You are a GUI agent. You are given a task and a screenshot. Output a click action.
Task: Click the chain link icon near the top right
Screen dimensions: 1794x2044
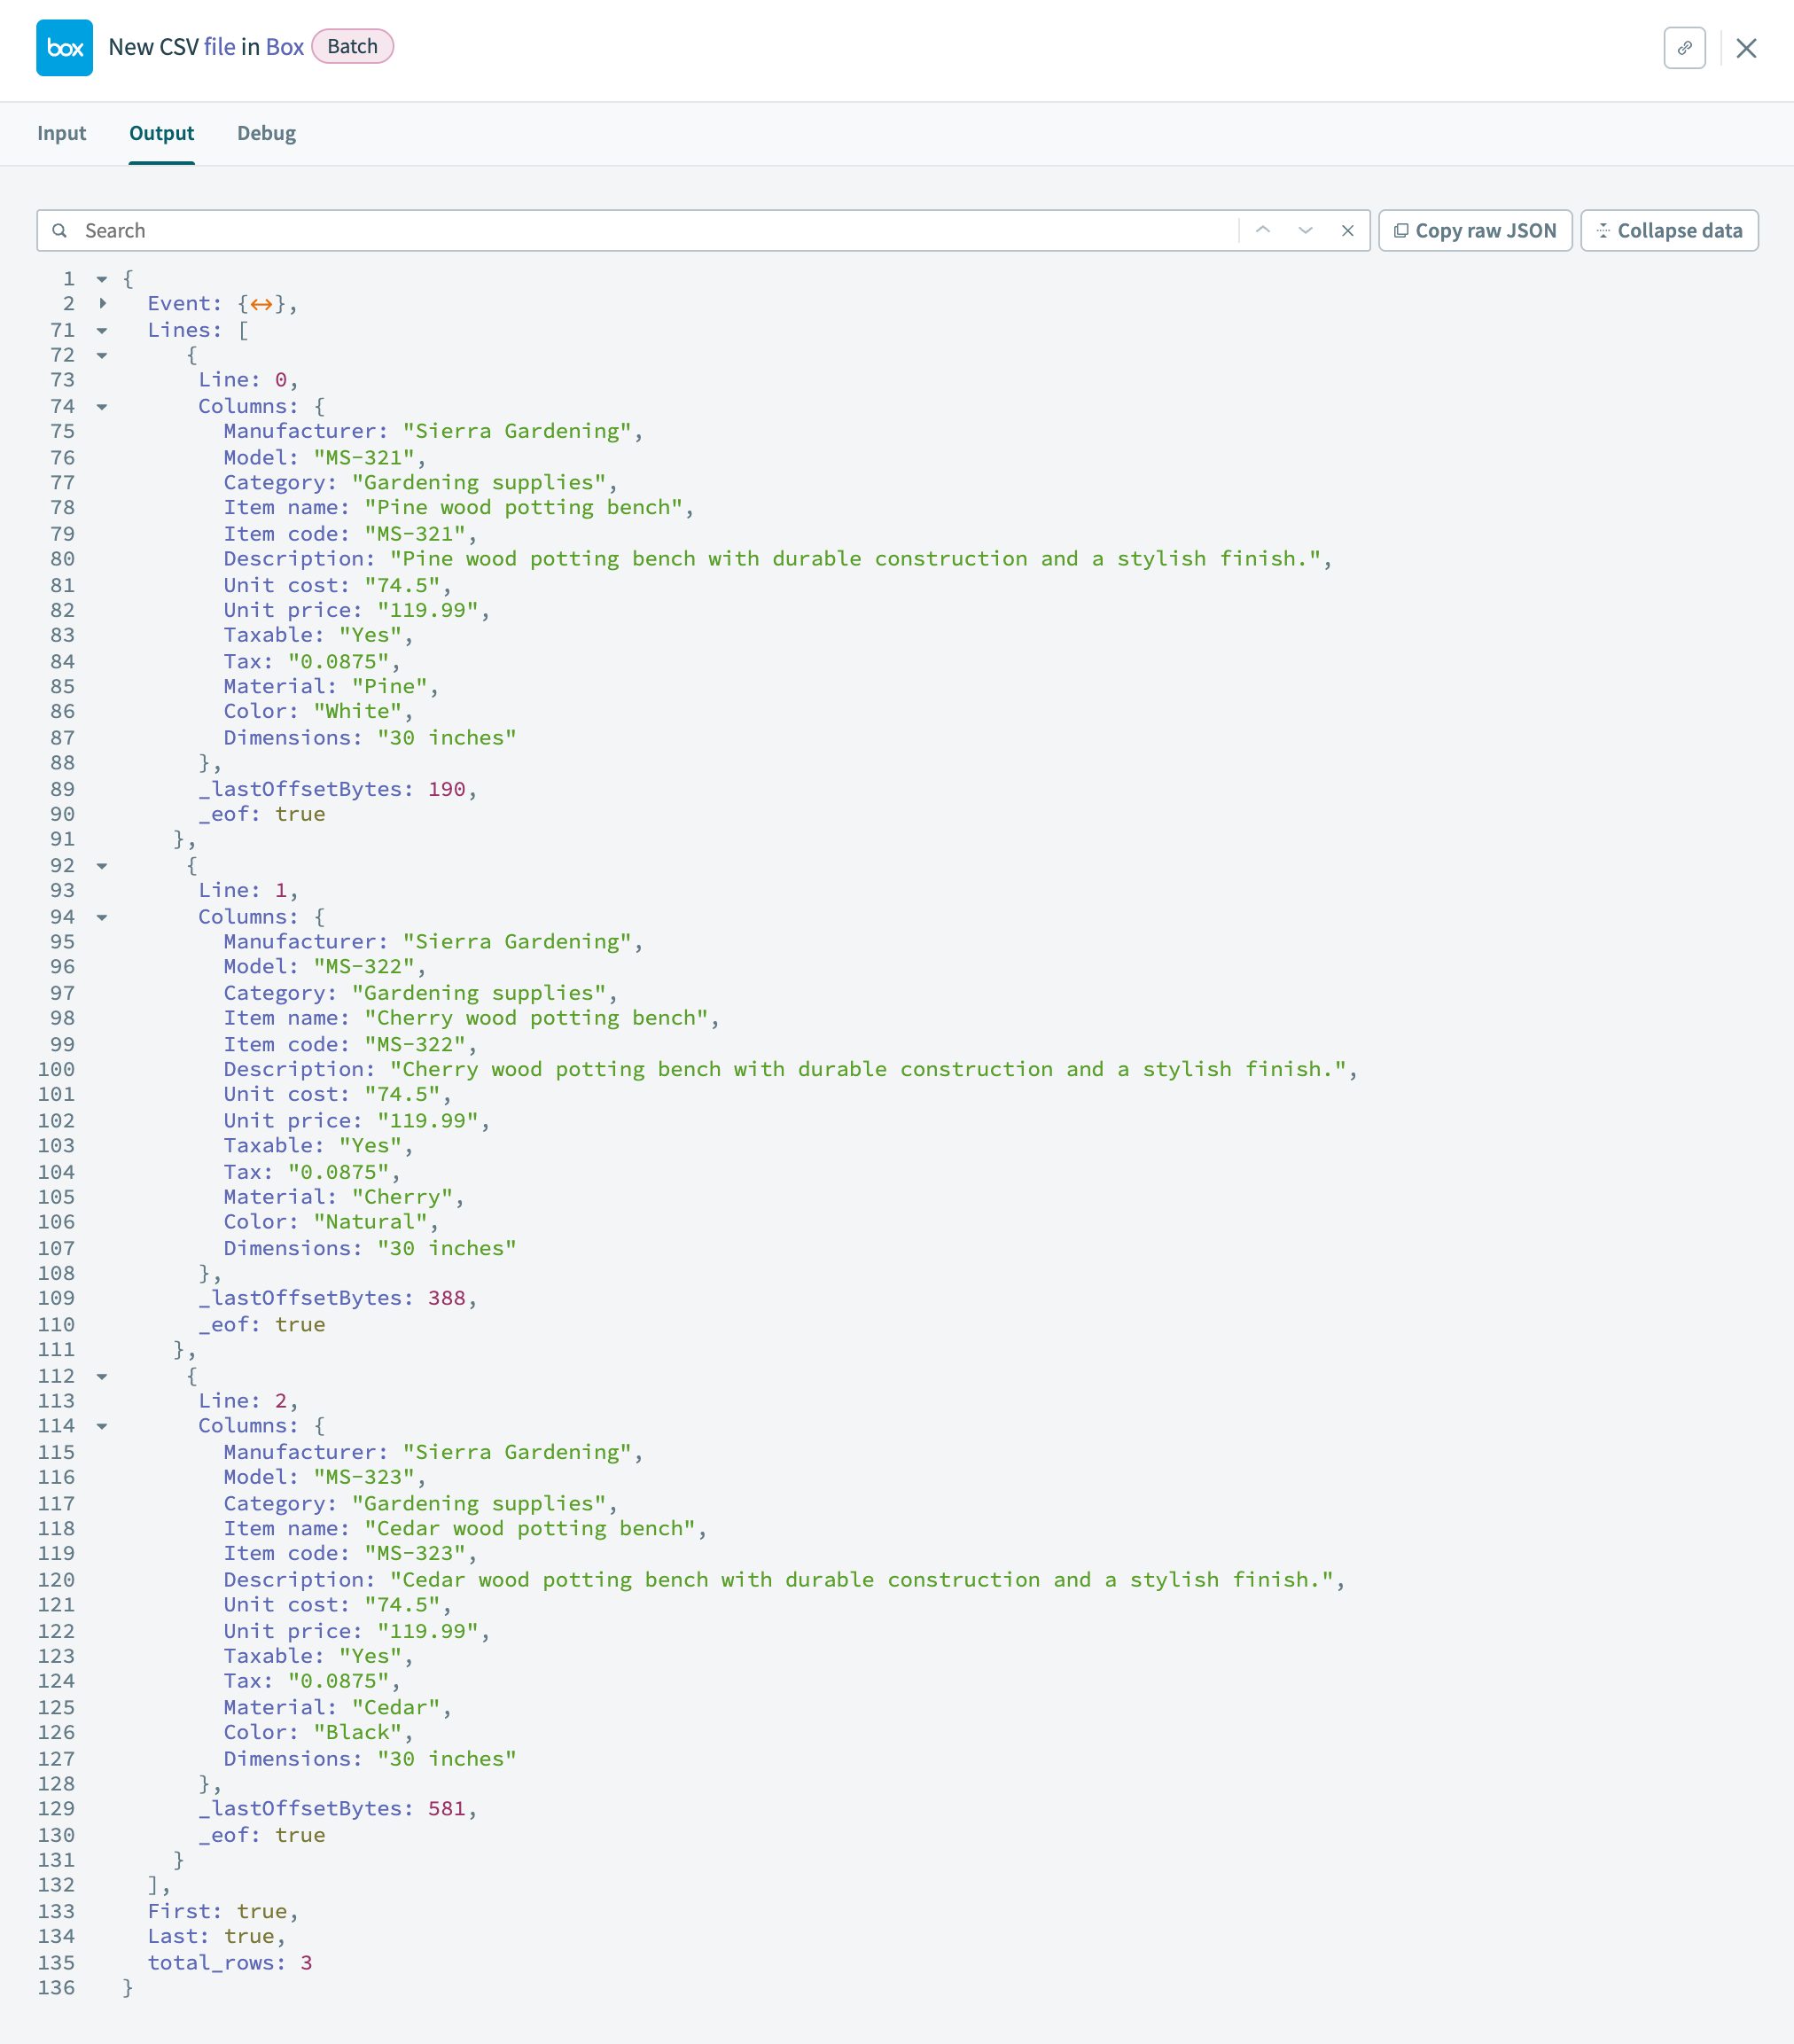coord(1685,48)
